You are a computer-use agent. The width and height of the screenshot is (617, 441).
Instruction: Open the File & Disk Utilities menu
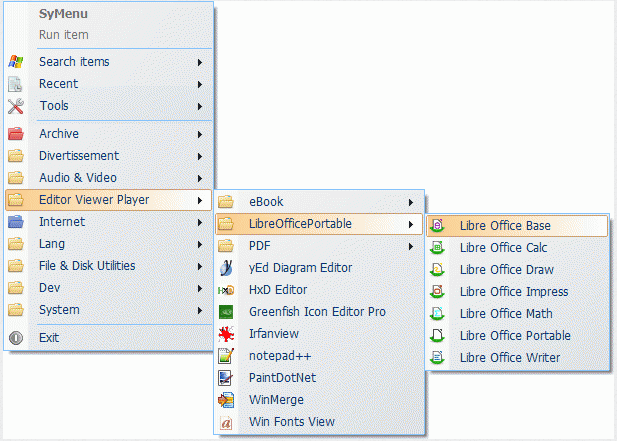coord(109,266)
